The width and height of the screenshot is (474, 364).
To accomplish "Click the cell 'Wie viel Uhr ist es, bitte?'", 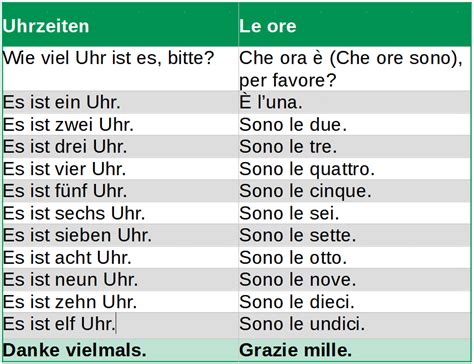I will pyautogui.click(x=120, y=68).
